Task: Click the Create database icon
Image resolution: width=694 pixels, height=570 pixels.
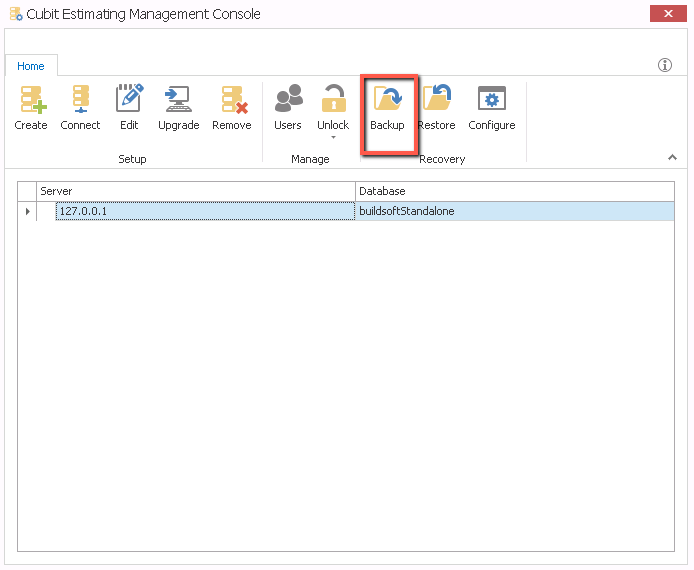Action: 31,101
